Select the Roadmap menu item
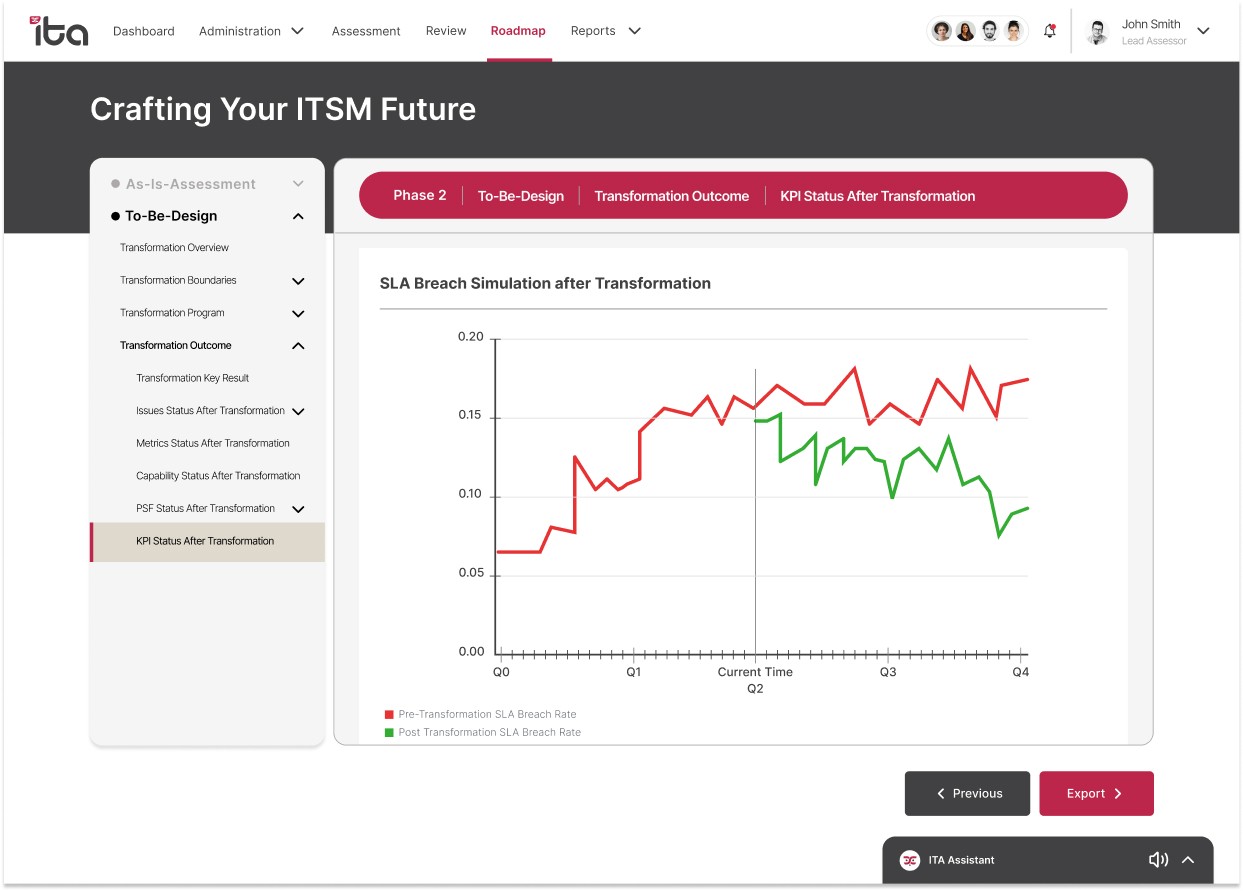Image resolution: width=1243 pixels, height=891 pixels. click(518, 31)
